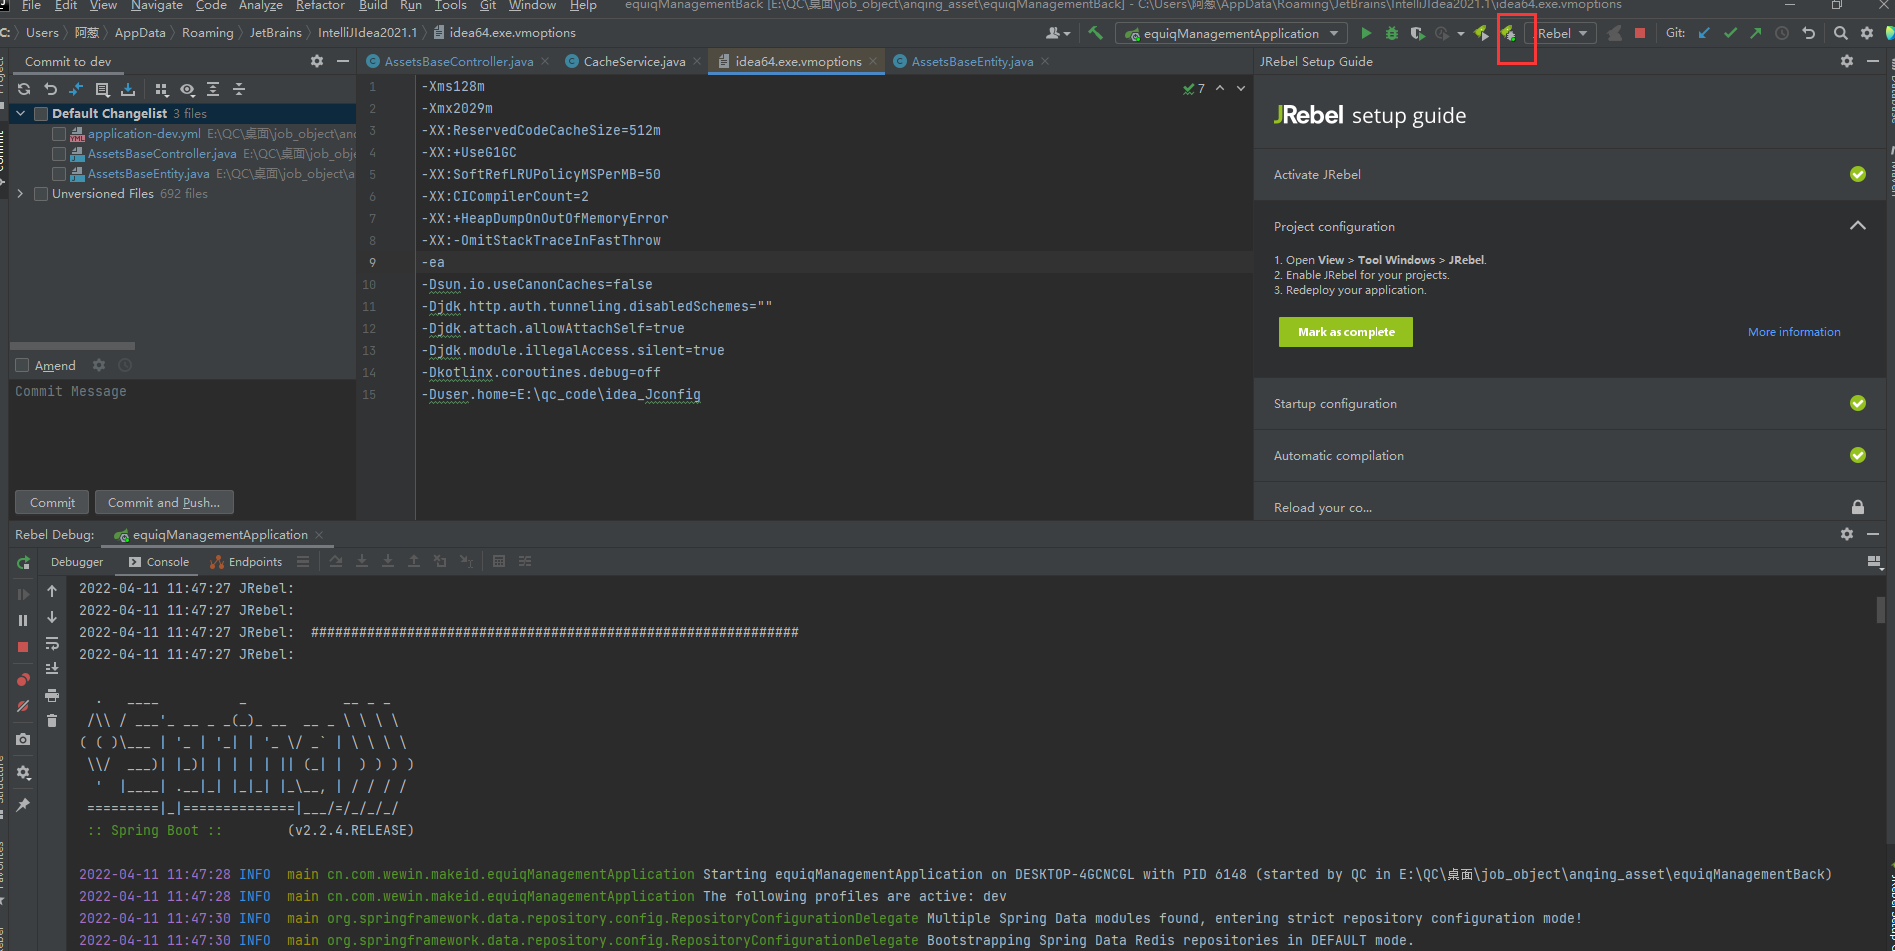Image resolution: width=1895 pixels, height=951 pixels.
Task: Click the Update Project Git pull icon
Action: pyautogui.click(x=1704, y=33)
